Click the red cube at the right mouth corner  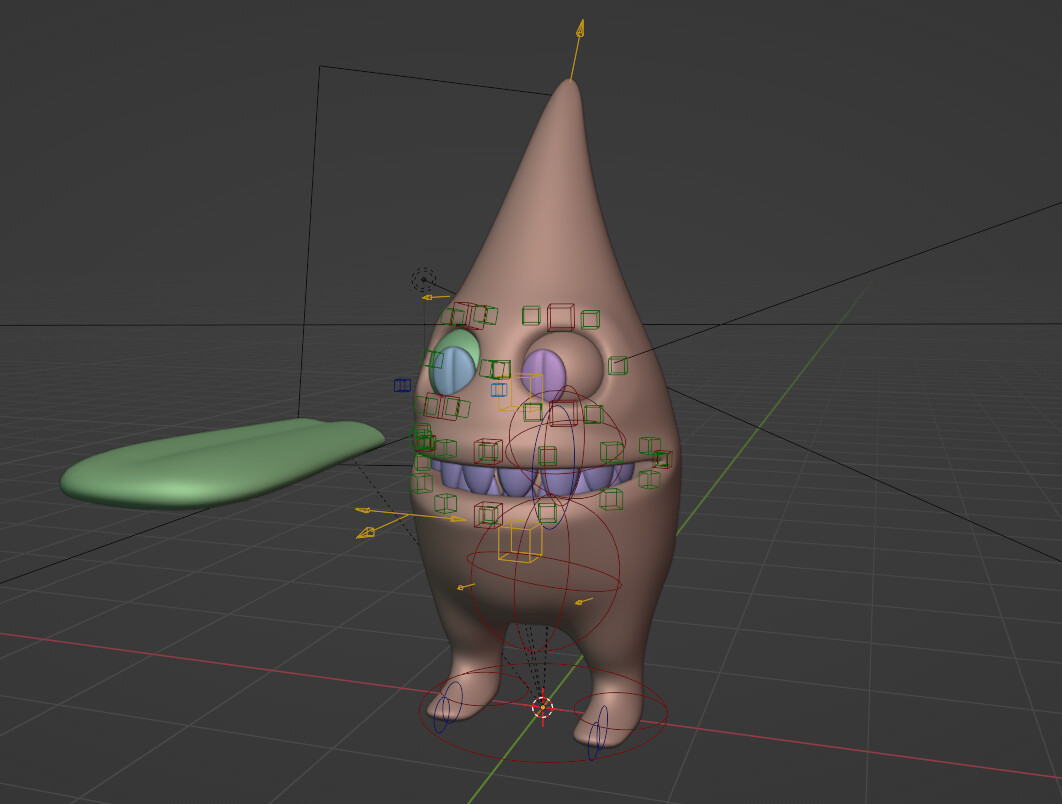pyautogui.click(x=662, y=459)
